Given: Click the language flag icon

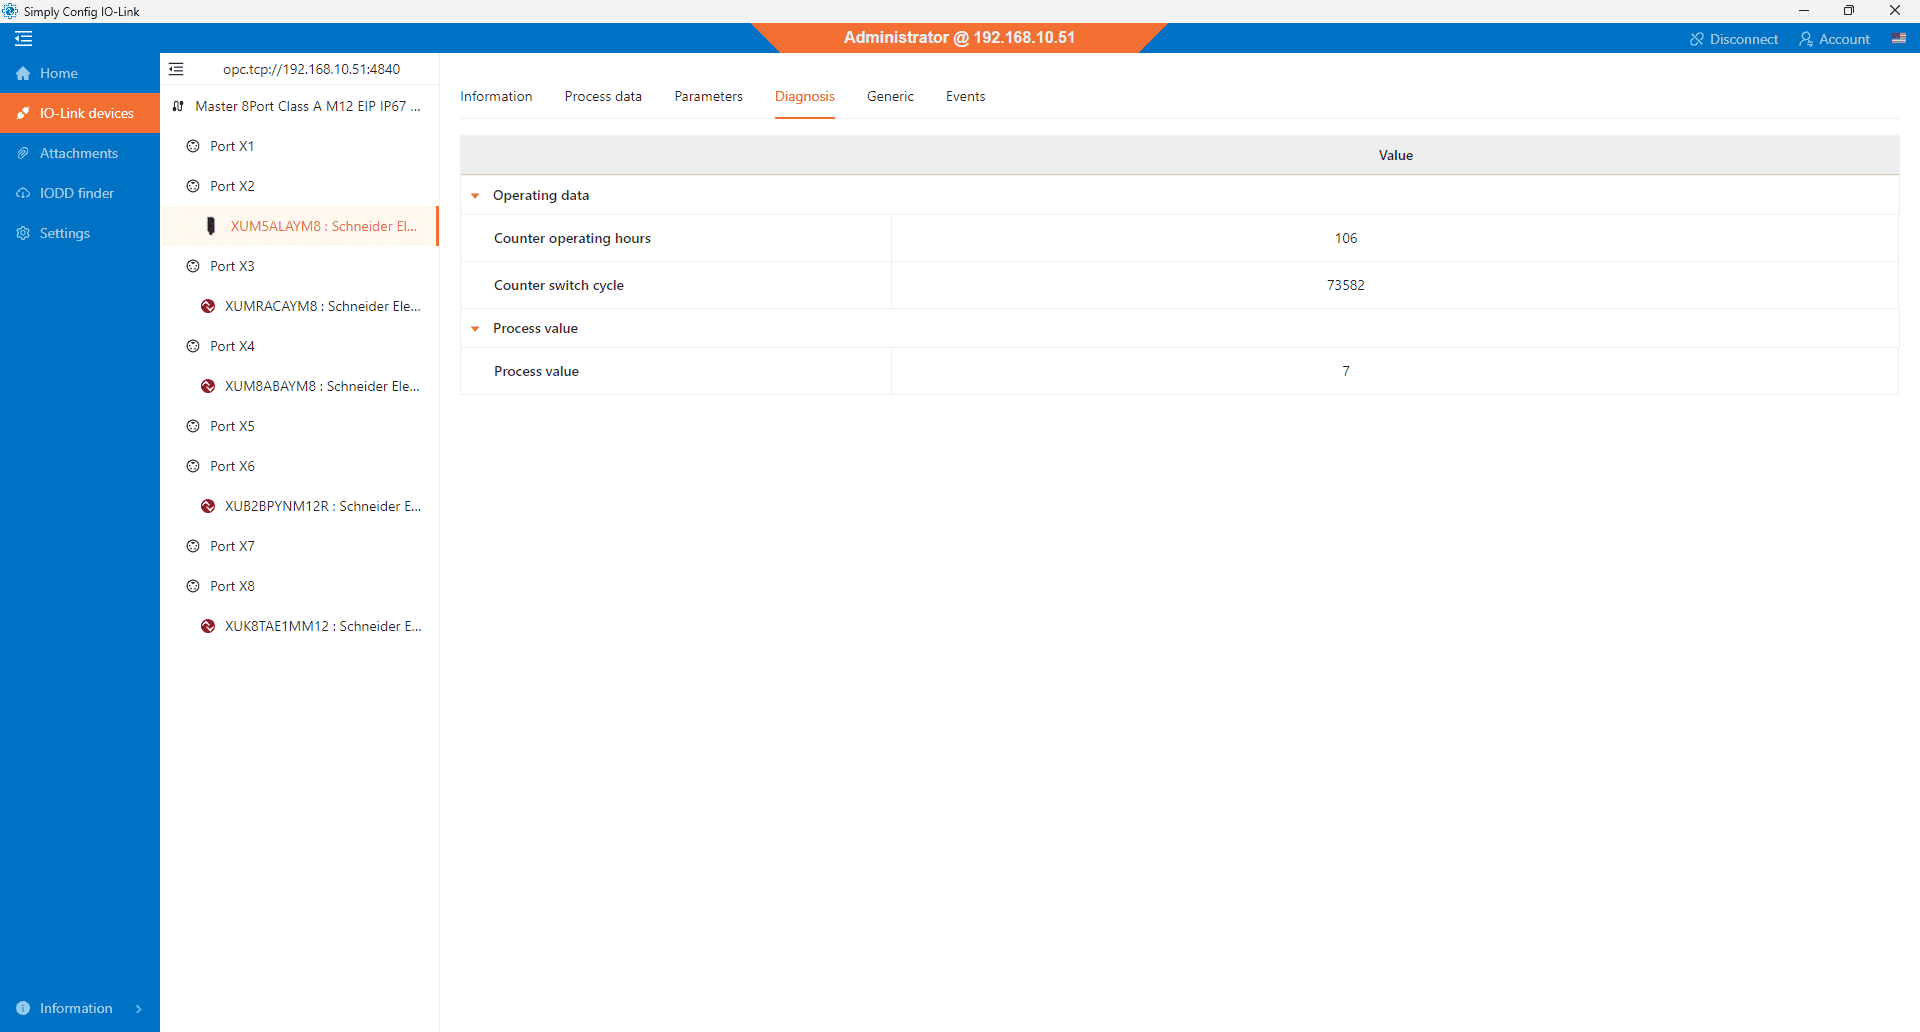Looking at the screenshot, I should click(x=1899, y=39).
